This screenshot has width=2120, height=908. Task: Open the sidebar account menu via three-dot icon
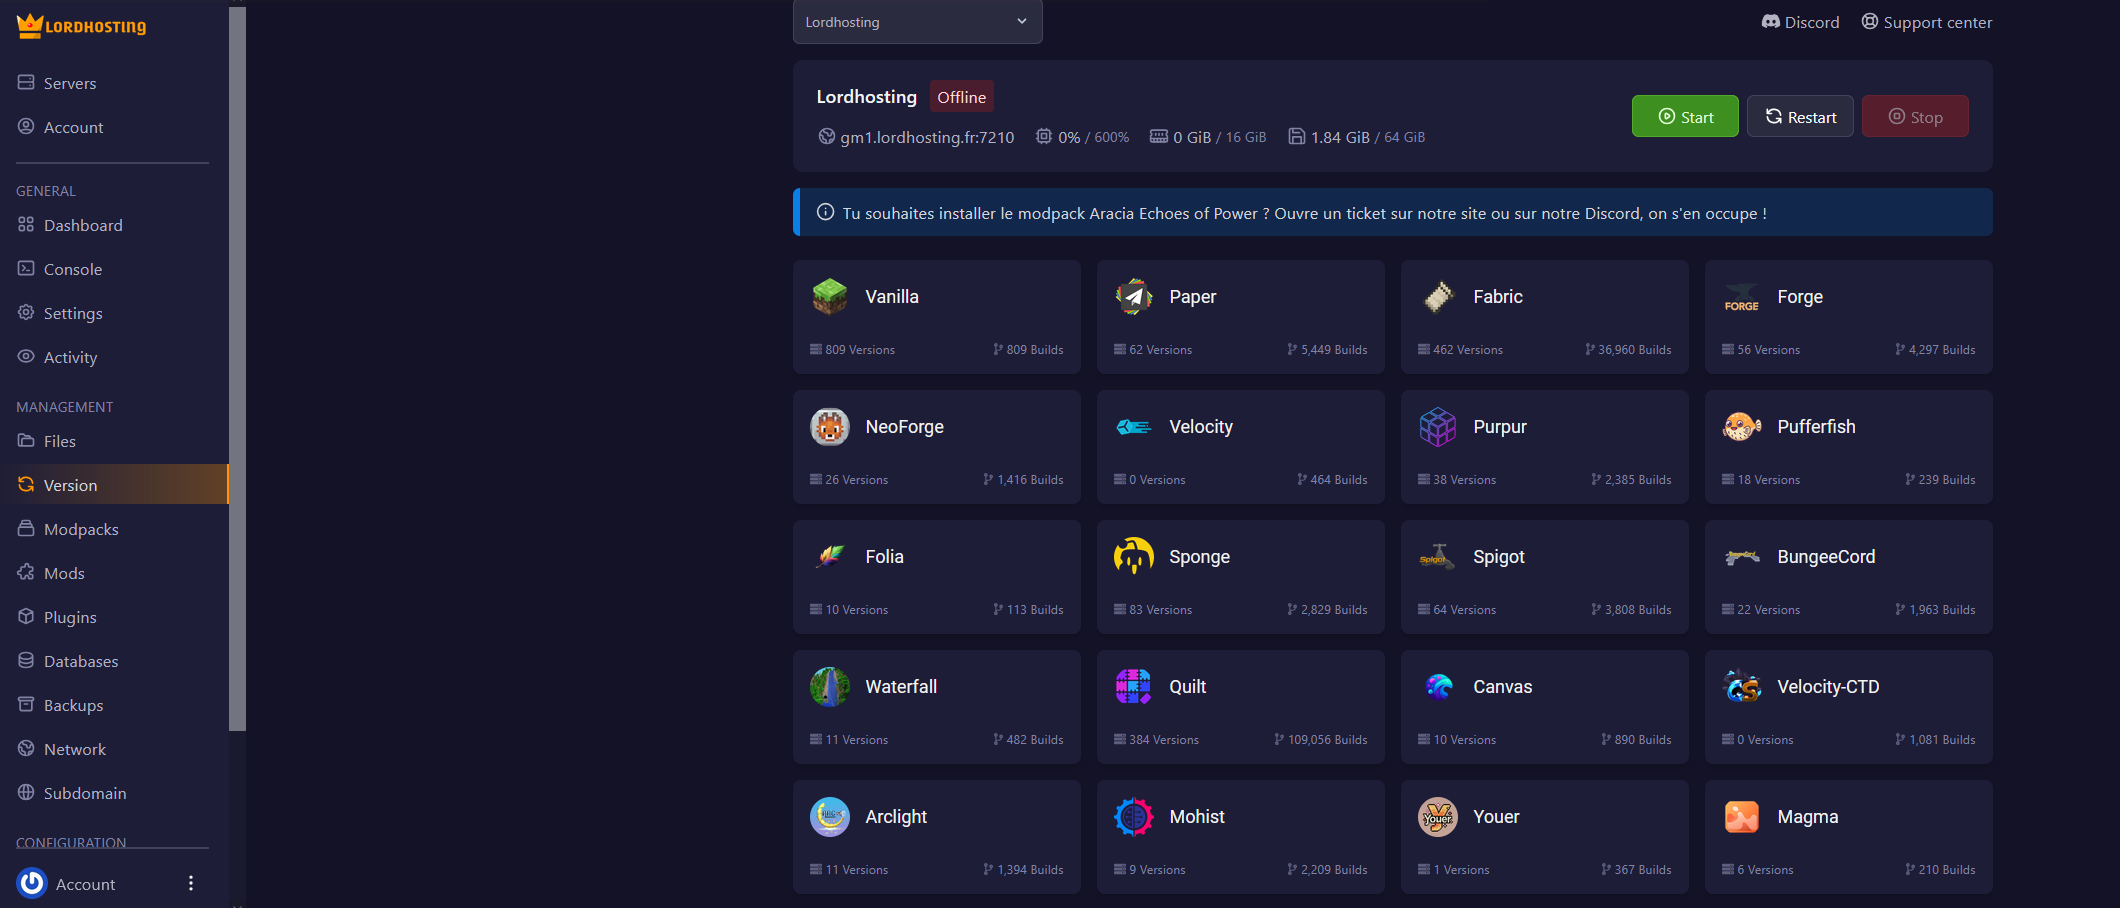pyautogui.click(x=190, y=883)
